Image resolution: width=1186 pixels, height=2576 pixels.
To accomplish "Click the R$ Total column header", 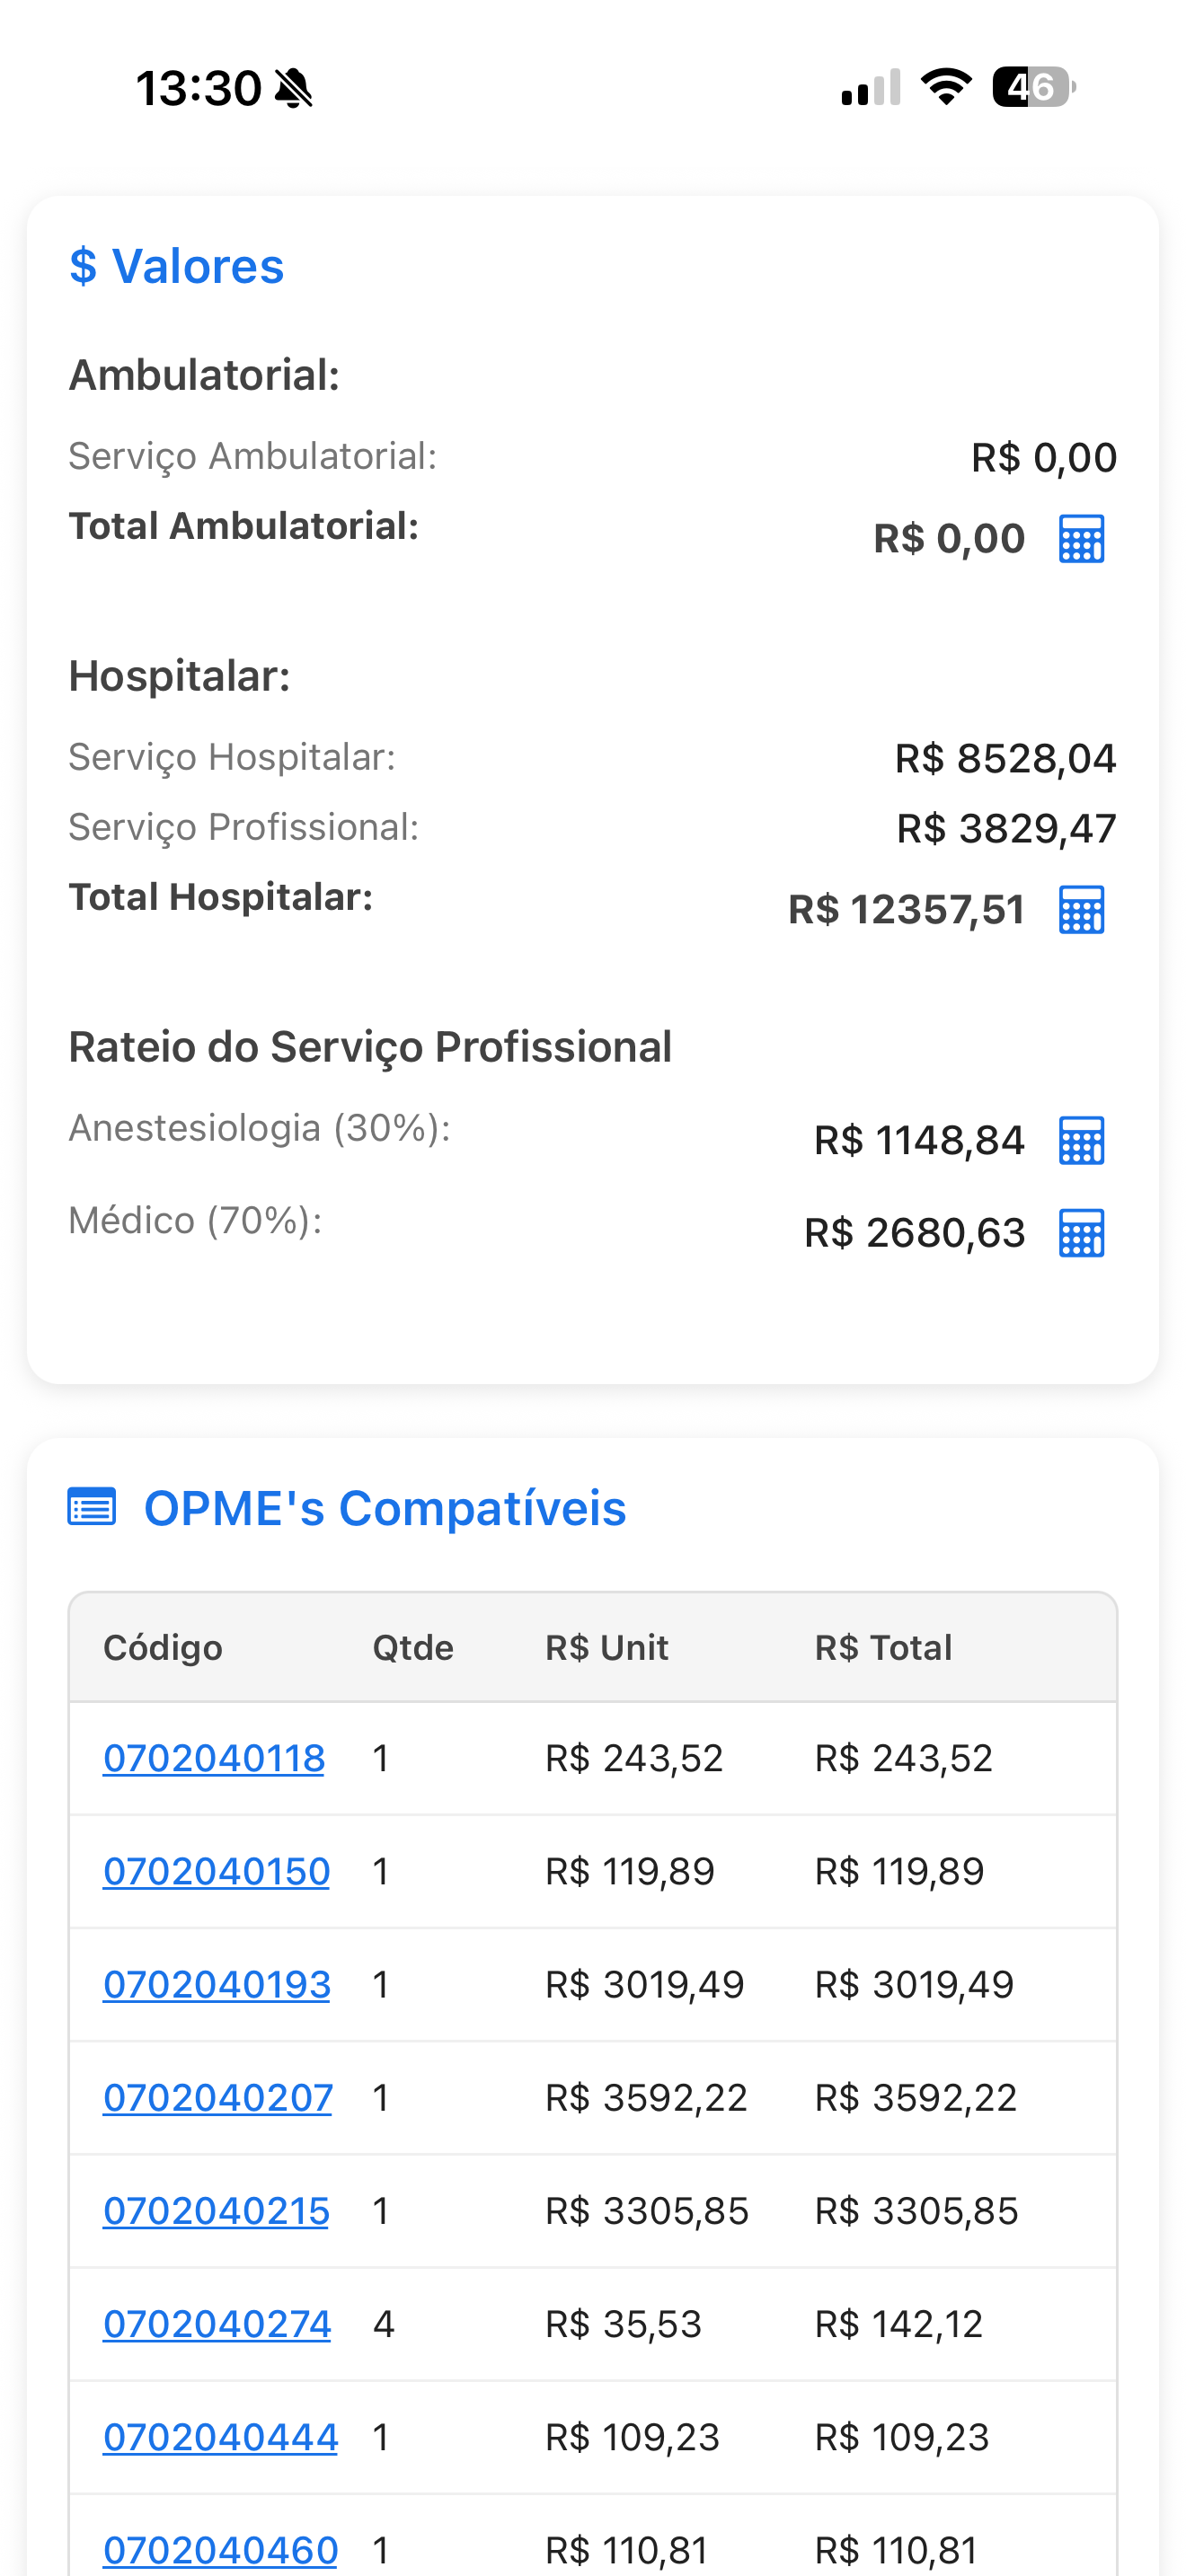I will [883, 1647].
